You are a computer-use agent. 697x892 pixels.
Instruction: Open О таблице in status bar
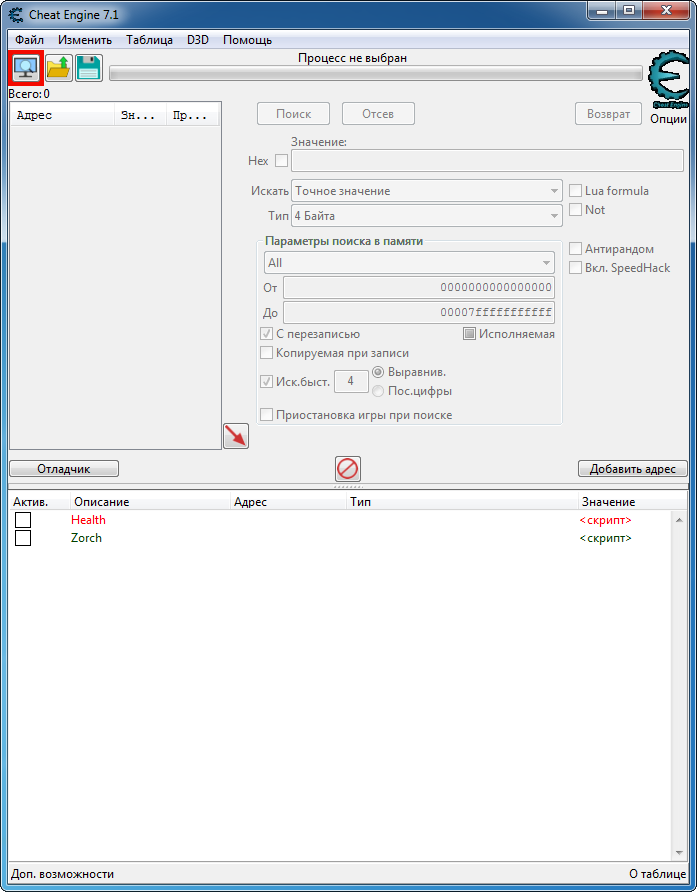(657, 874)
